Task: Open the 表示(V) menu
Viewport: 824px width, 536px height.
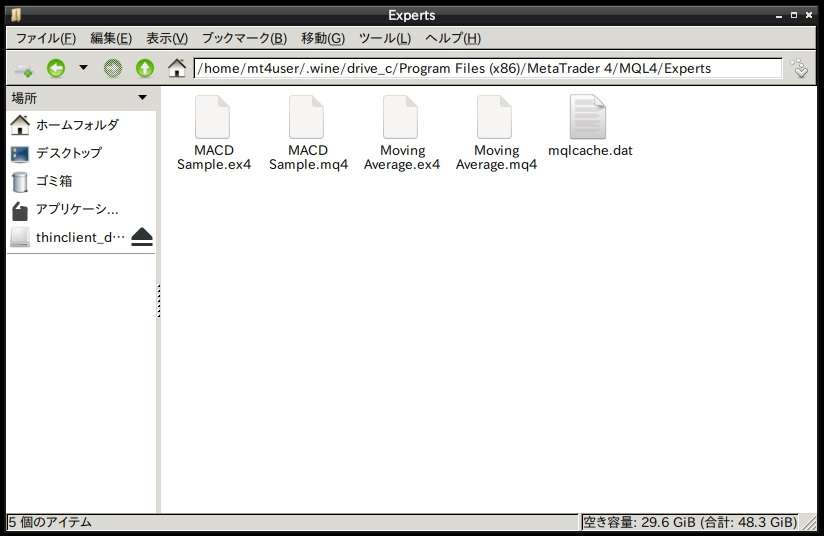Action: pos(167,38)
